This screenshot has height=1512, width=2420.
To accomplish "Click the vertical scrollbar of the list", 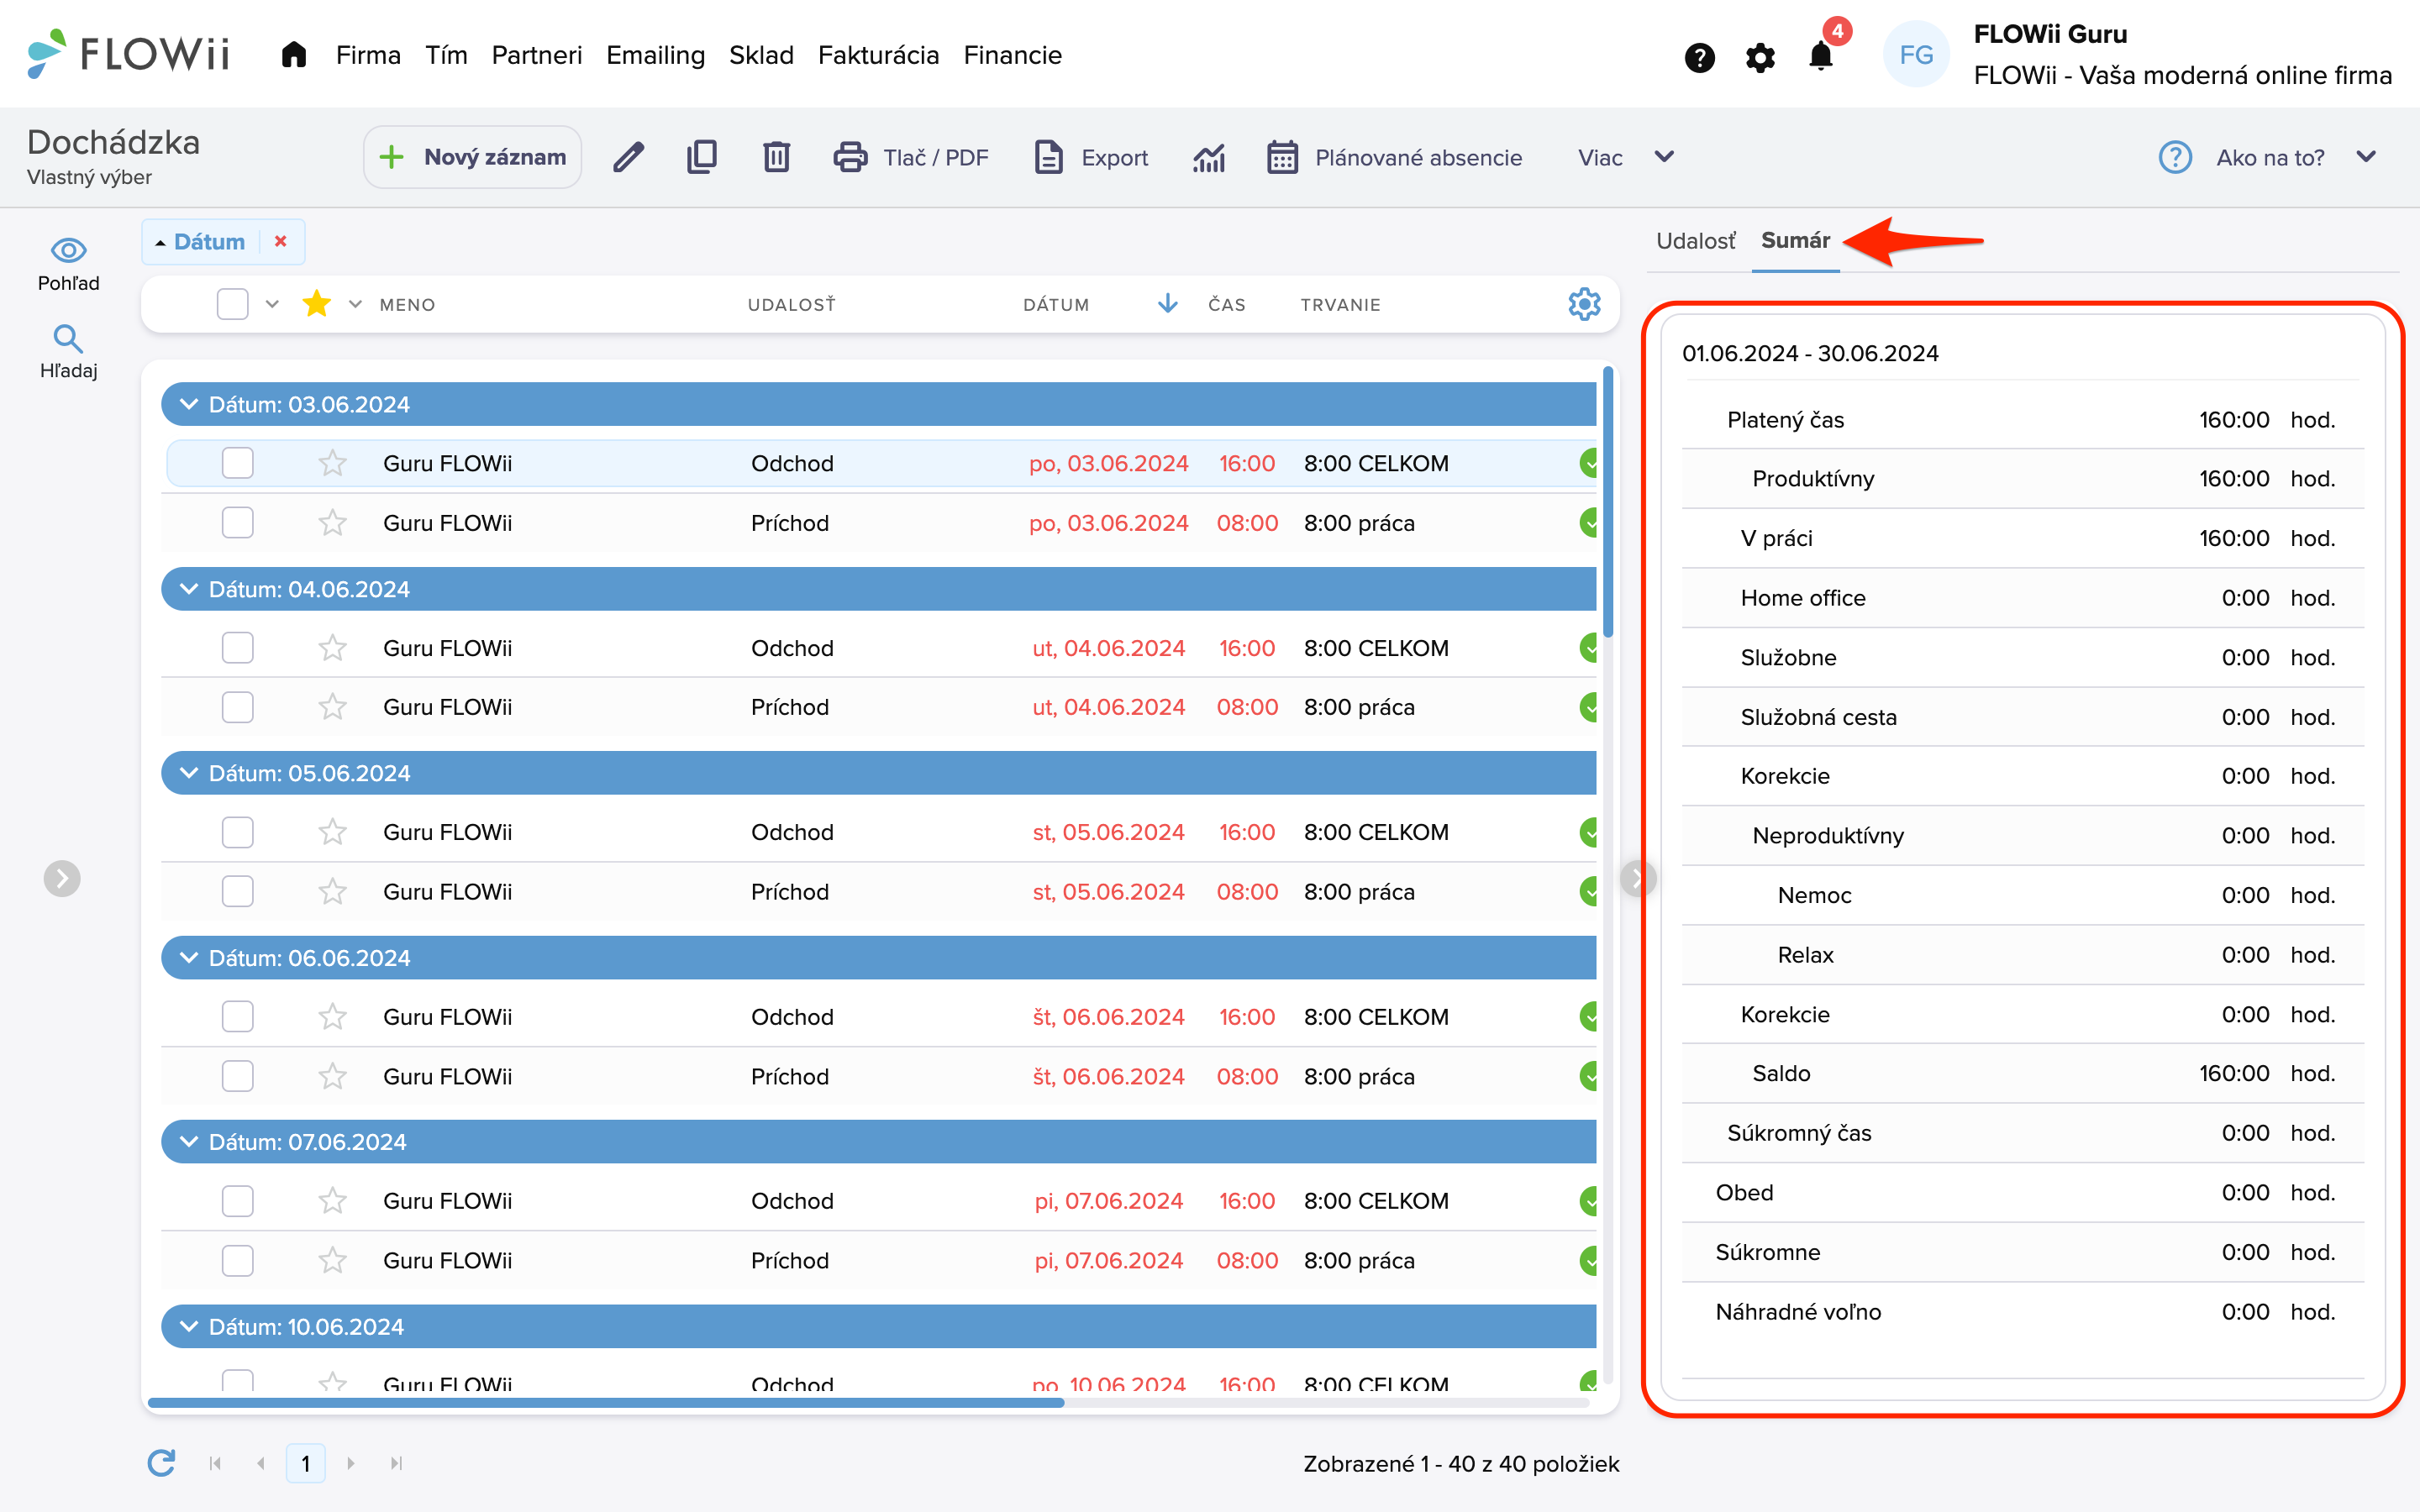I will click(x=1608, y=502).
